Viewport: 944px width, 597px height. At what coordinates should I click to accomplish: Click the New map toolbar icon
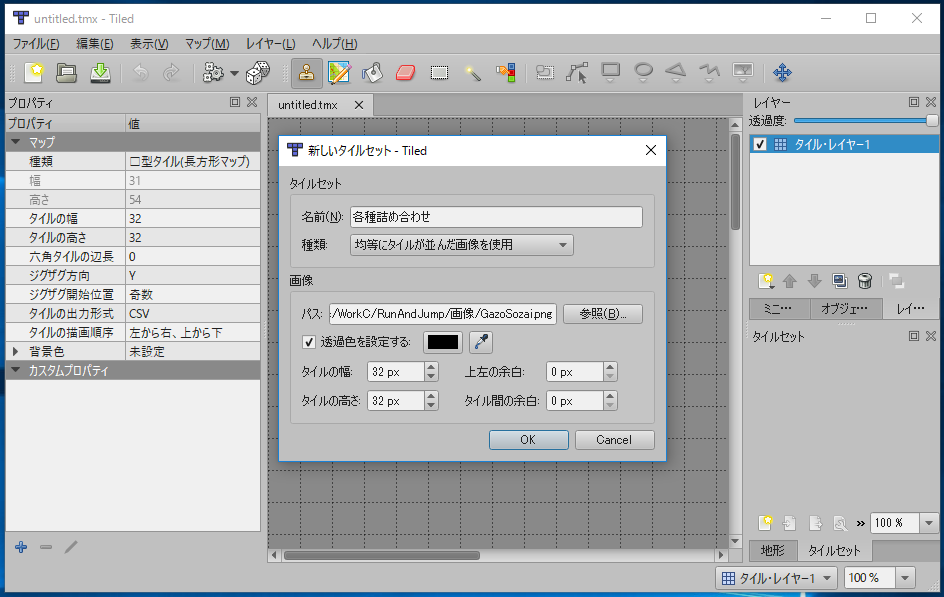click(34, 72)
